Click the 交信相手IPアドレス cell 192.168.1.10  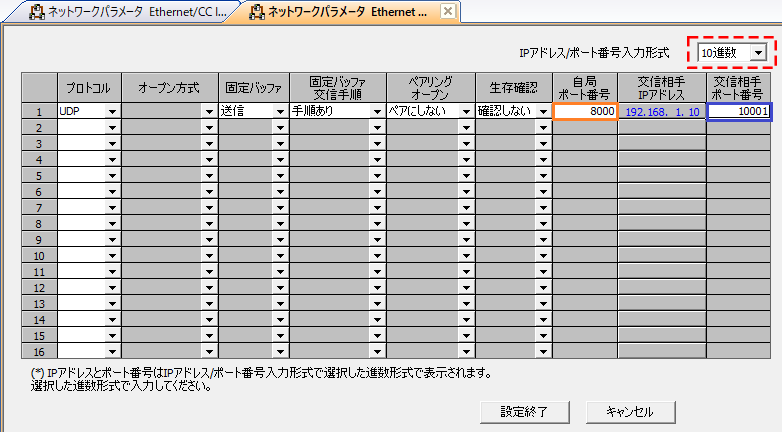[x=661, y=112]
